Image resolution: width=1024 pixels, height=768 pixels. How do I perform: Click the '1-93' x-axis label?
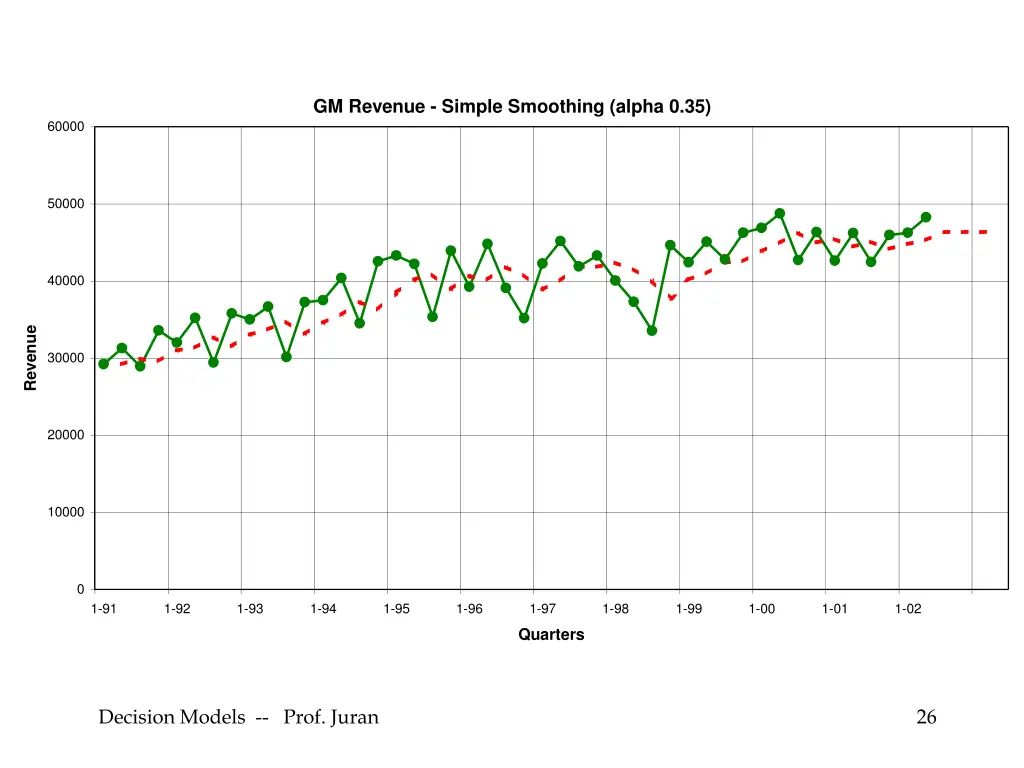pyautogui.click(x=250, y=609)
